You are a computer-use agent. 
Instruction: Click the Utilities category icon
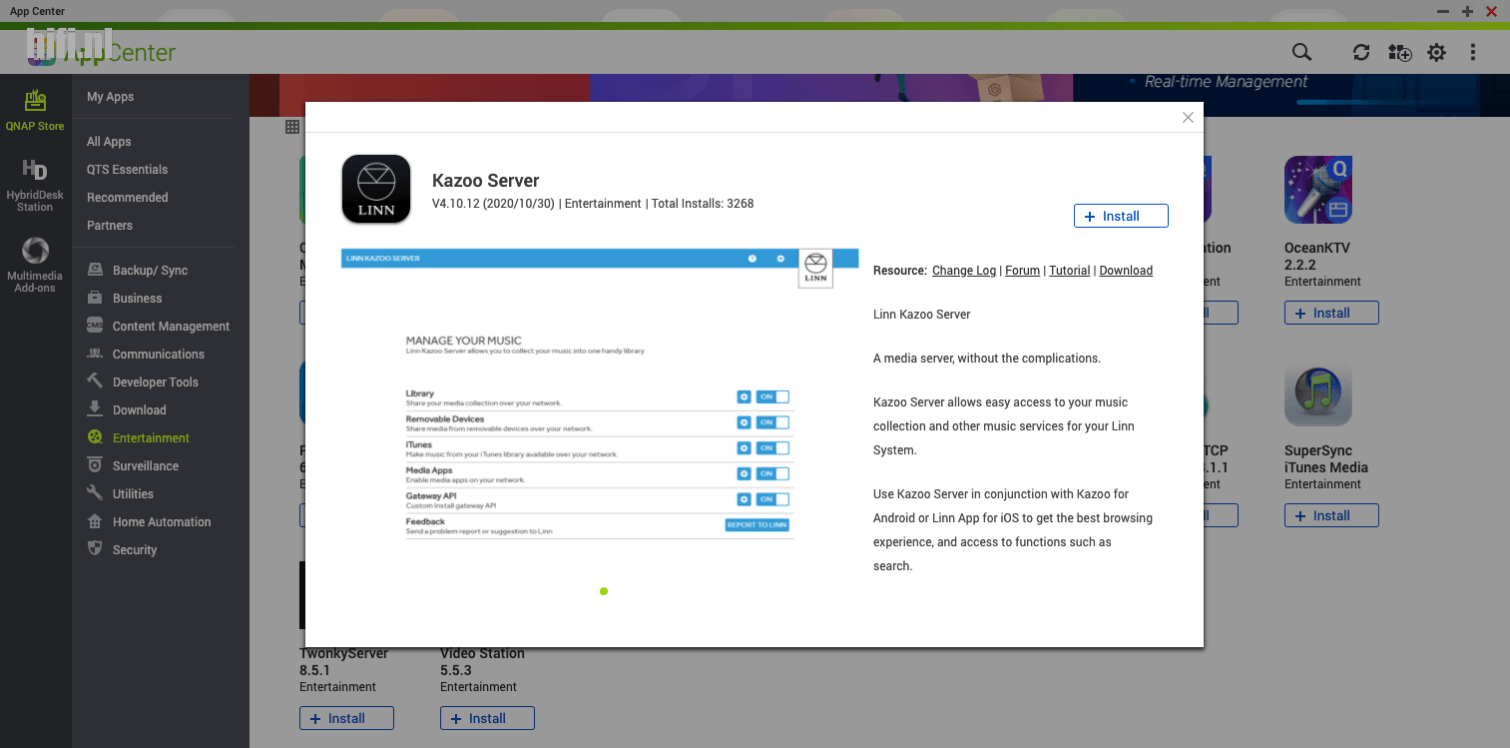(95, 493)
